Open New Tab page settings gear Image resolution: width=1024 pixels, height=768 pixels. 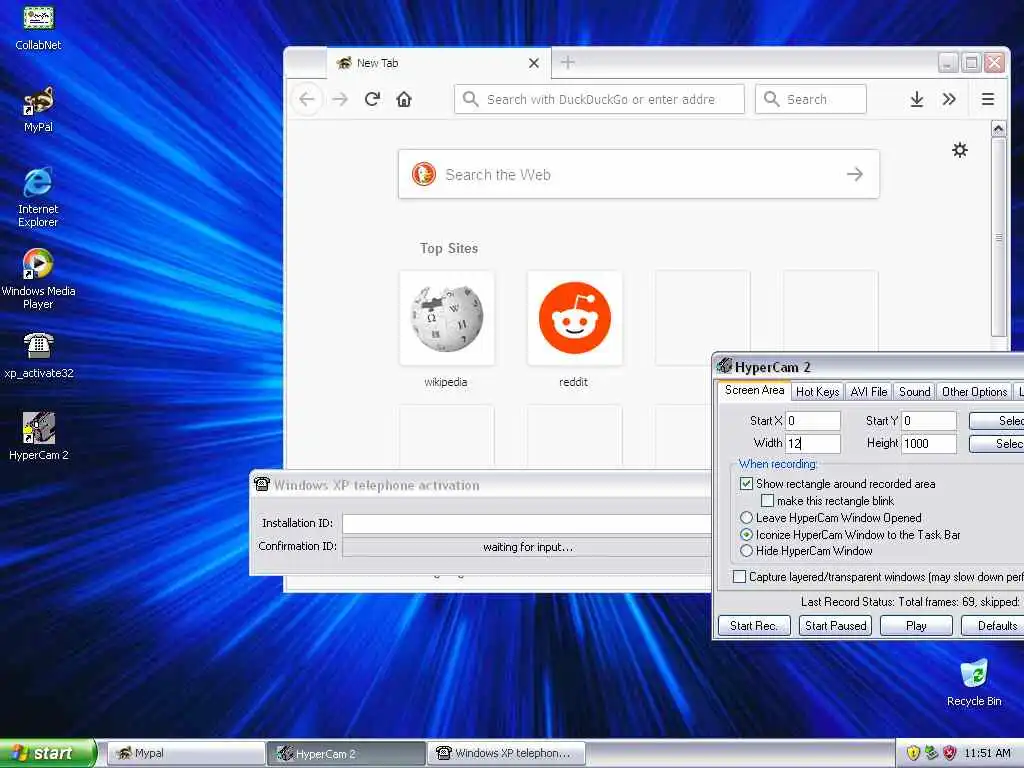[x=959, y=150]
